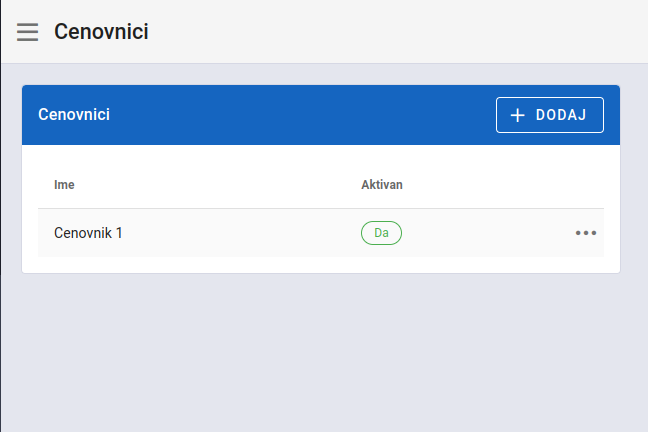Click the grey margin left of the card
The height and width of the screenshot is (432, 648).
(x=12, y=179)
